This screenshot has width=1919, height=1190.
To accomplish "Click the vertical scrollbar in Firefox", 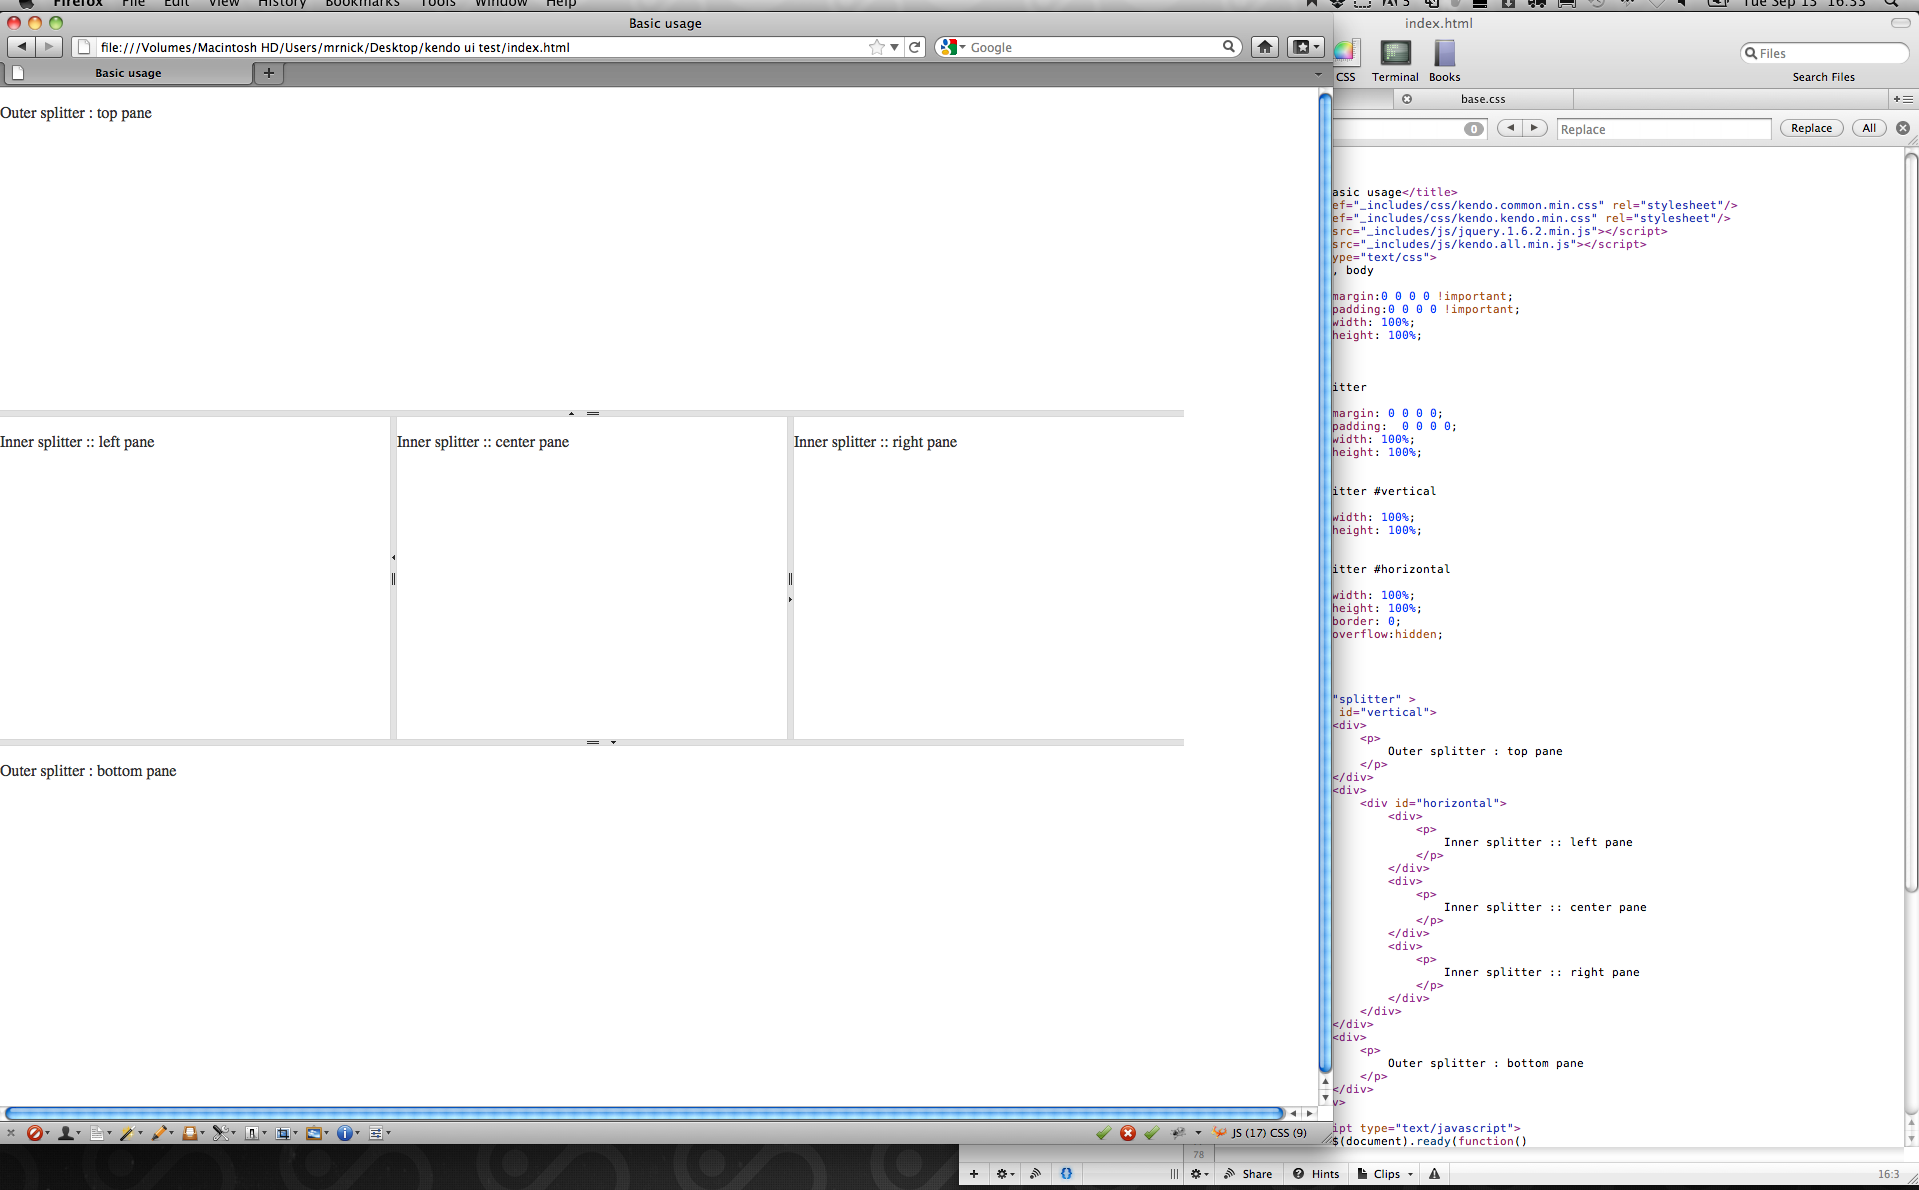I will [1325, 582].
